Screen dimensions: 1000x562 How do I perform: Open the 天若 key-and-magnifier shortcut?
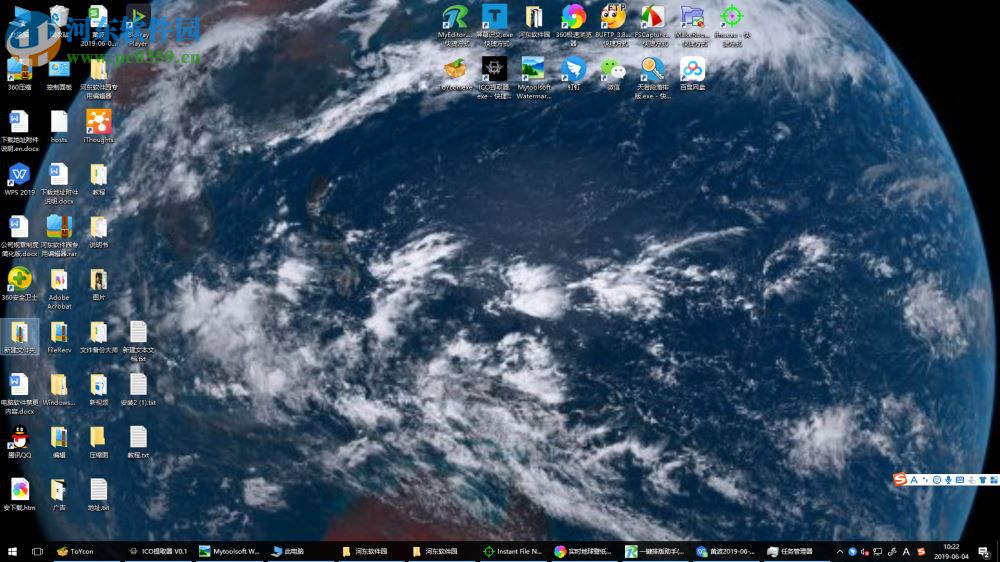pos(652,78)
